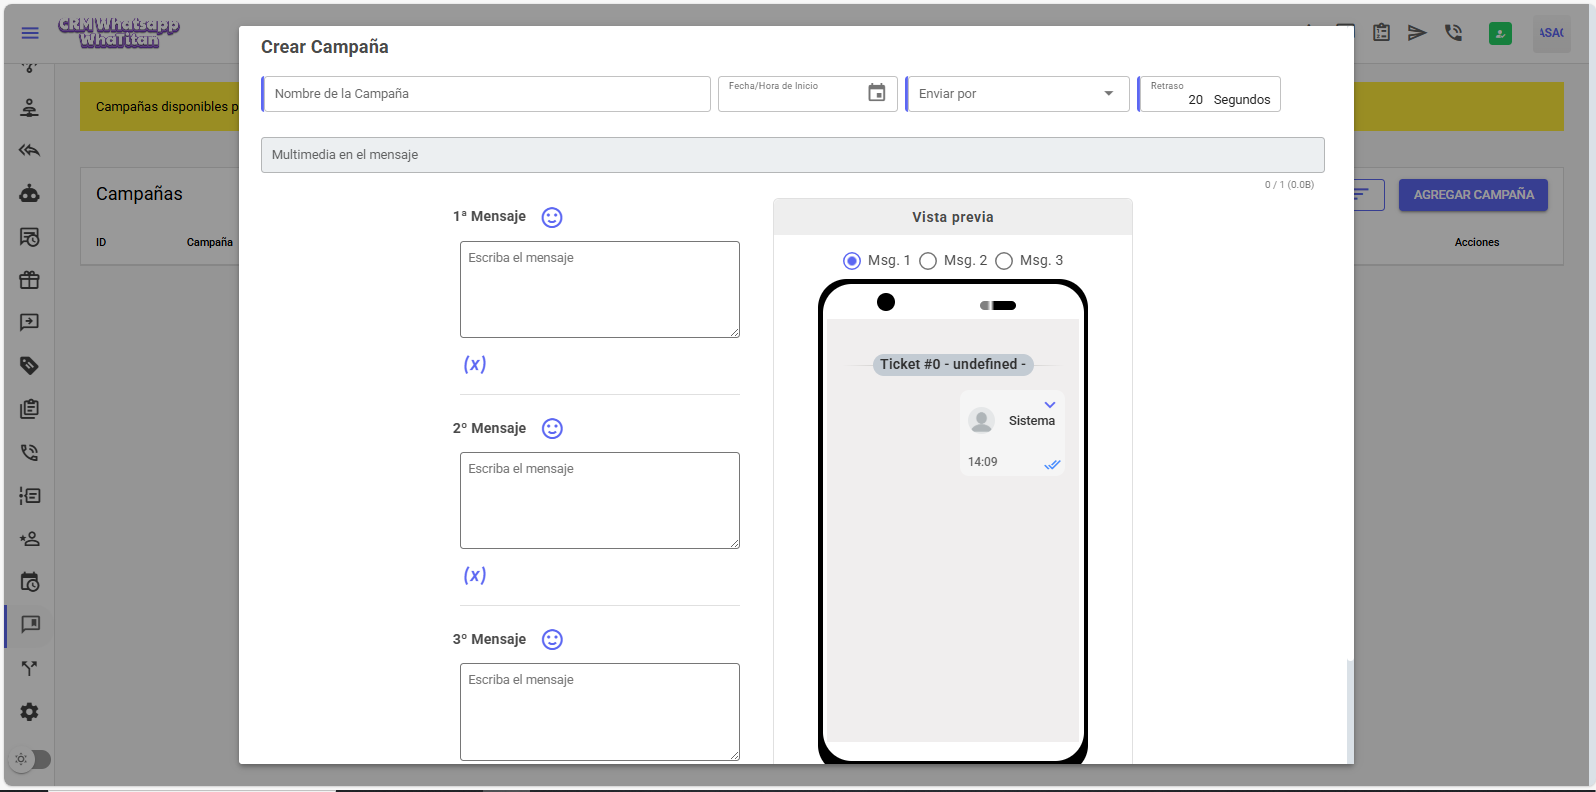Click the Fecha/Hora de Inicio field
The height and width of the screenshot is (792, 1596).
point(808,94)
